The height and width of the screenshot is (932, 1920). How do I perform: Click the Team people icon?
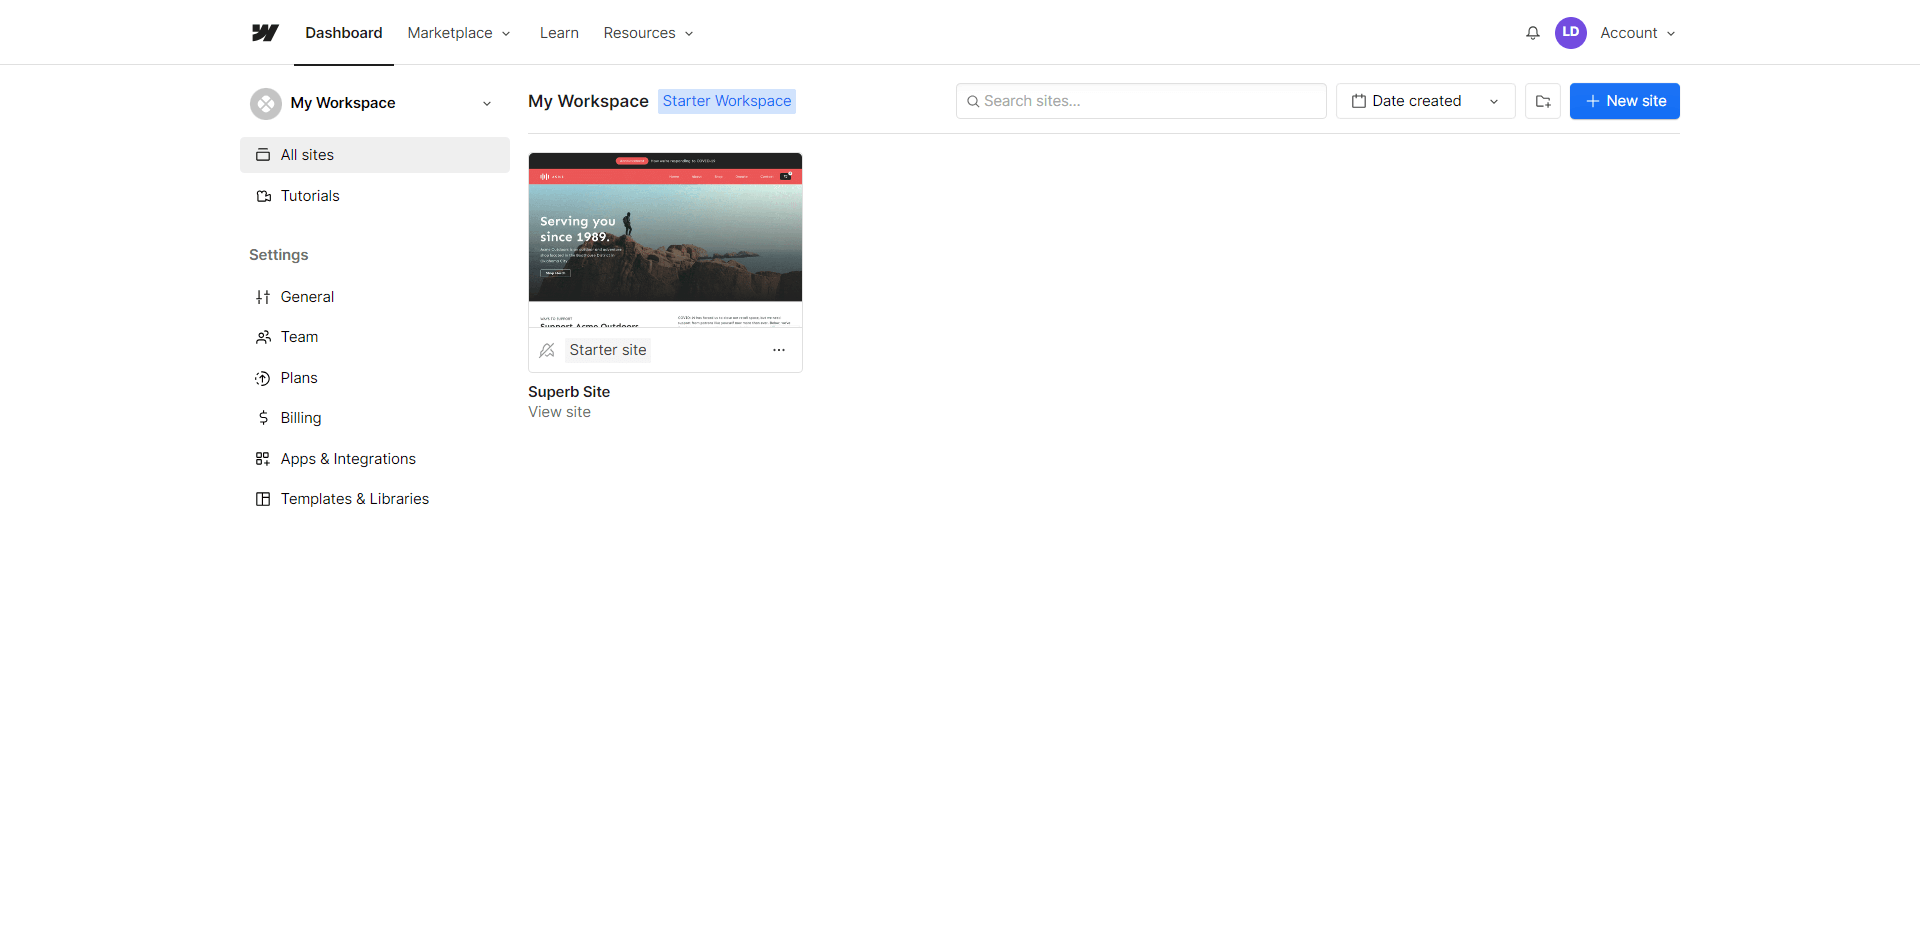pyautogui.click(x=263, y=337)
